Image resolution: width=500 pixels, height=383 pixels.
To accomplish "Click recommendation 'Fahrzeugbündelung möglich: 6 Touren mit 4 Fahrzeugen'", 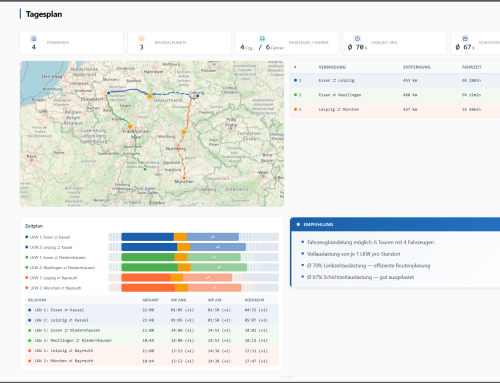I will click(370, 242).
